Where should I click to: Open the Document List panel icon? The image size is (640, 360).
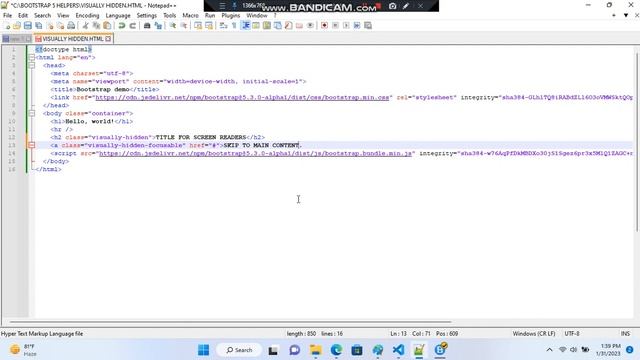click(x=278, y=25)
